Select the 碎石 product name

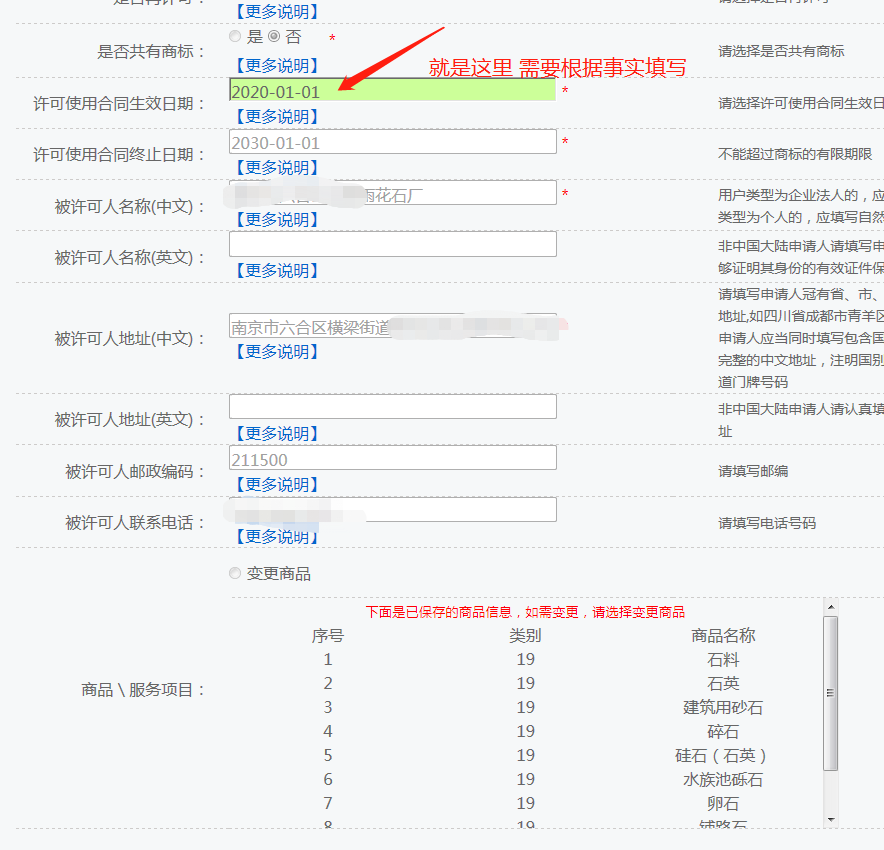click(723, 732)
